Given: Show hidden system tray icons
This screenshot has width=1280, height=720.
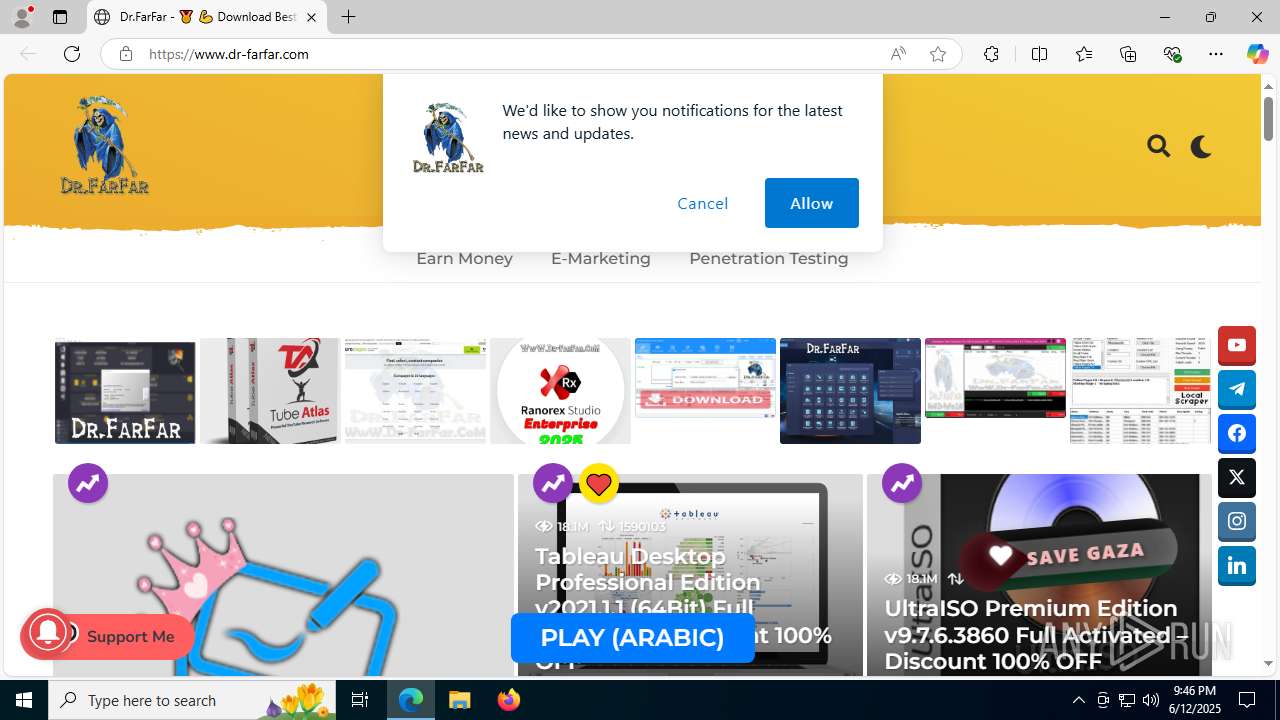Looking at the screenshot, I should point(1078,700).
